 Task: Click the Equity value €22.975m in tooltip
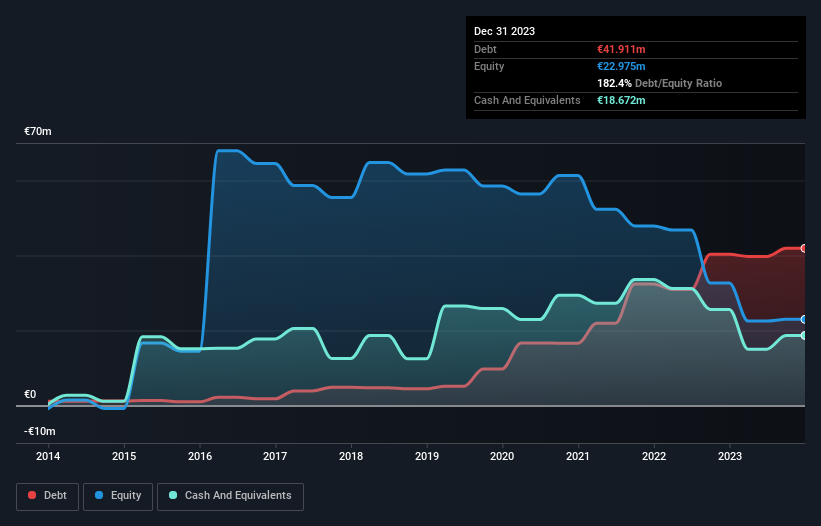(x=621, y=66)
